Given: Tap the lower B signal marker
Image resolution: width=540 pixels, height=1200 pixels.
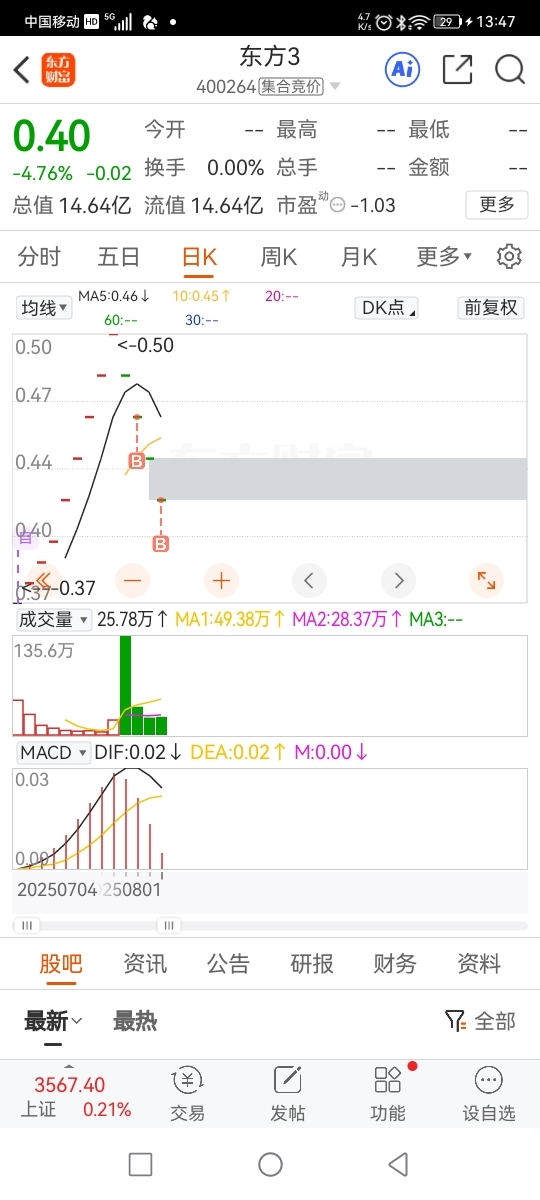Looking at the screenshot, I should pos(160,543).
